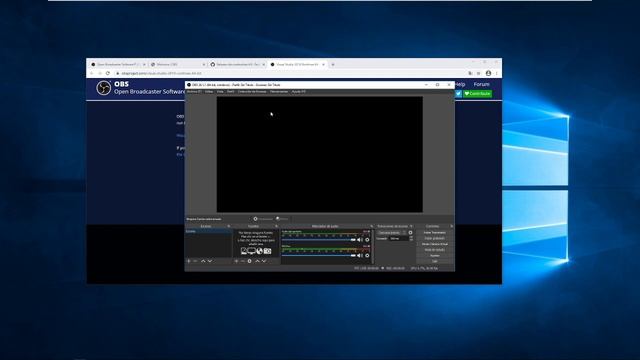
Task: Open the scene transition type dropdown
Action: [392, 233]
